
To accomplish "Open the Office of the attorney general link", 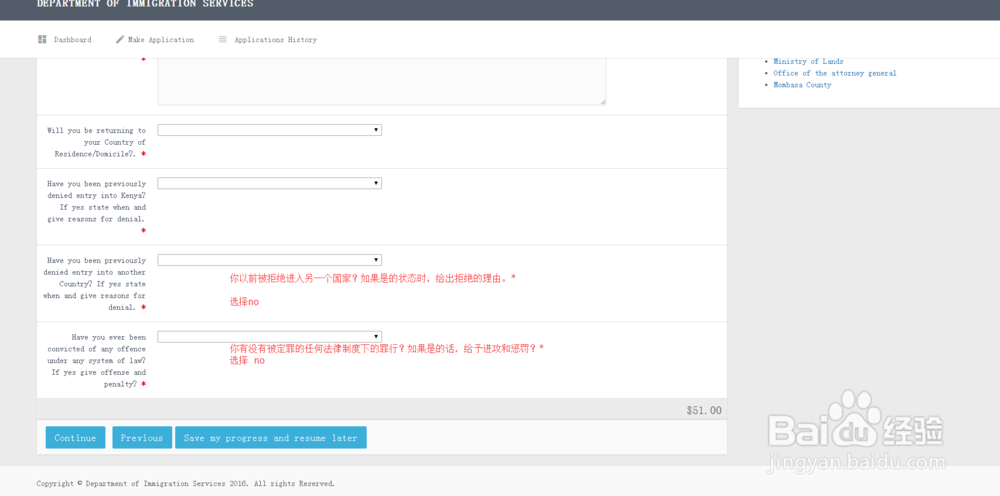I will tap(835, 73).
